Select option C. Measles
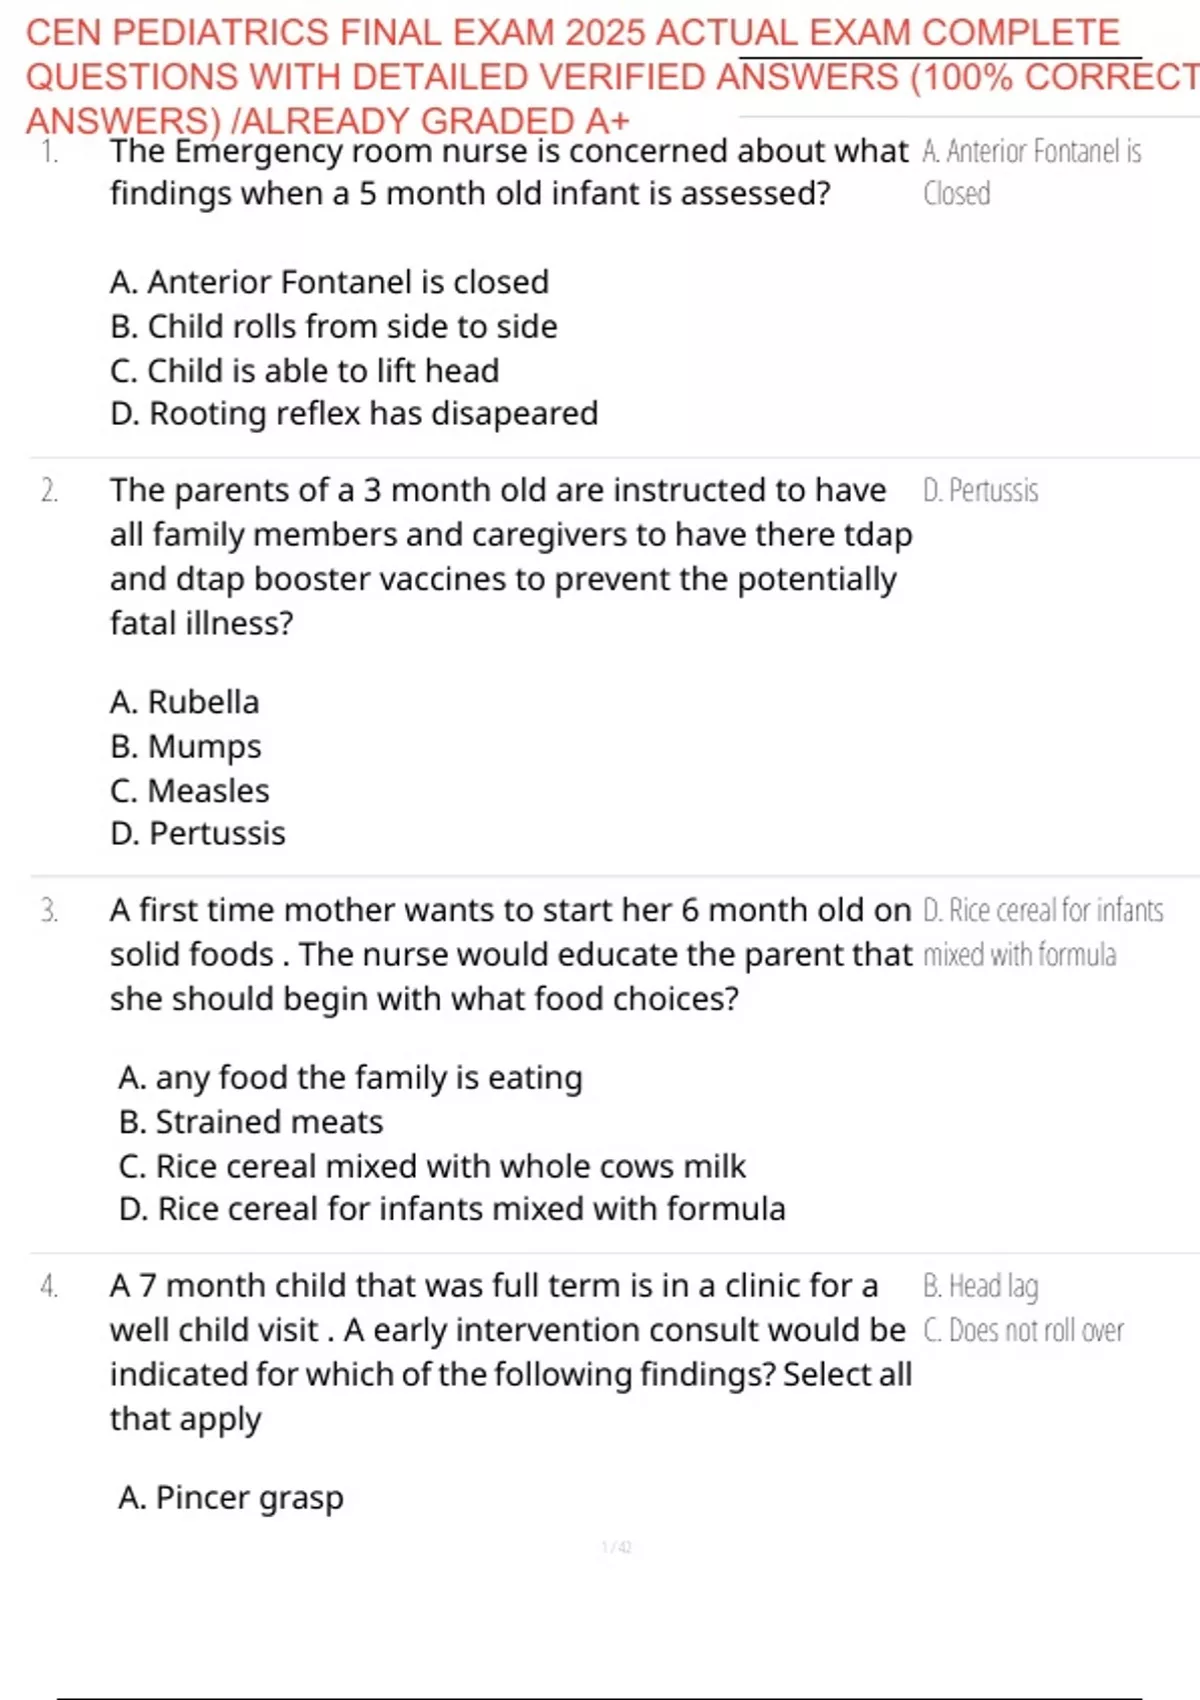This screenshot has width=1200, height=1700. coord(189,790)
